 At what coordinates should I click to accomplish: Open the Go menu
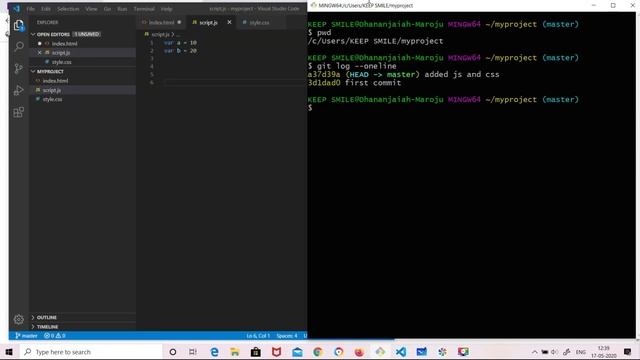coord(107,9)
